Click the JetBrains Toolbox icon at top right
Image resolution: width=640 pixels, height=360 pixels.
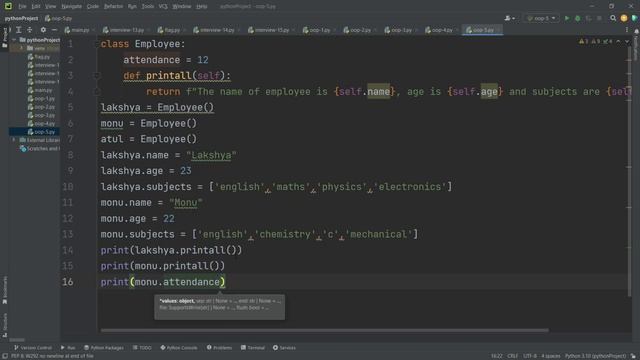[634, 18]
